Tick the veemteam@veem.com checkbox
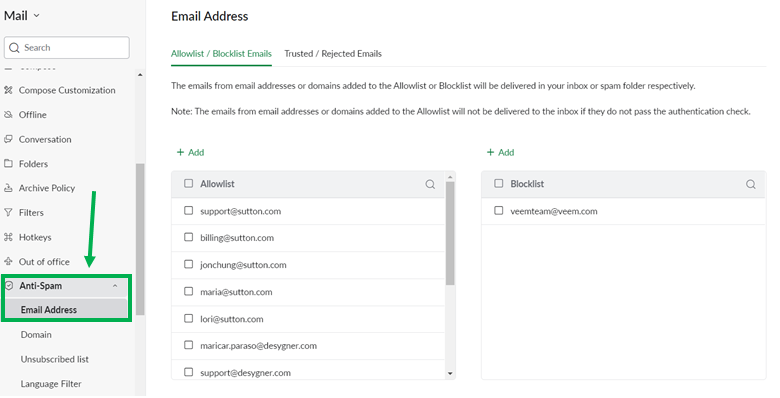Viewport: 780px width, 398px height. [x=498, y=210]
